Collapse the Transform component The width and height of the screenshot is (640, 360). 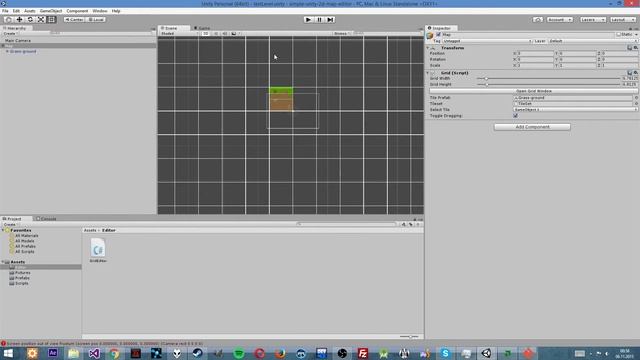coord(428,48)
